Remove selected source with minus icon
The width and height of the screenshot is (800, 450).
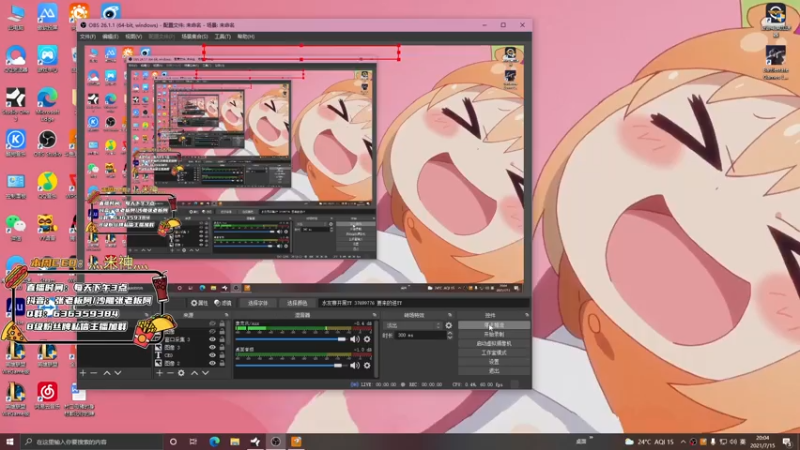(170, 373)
